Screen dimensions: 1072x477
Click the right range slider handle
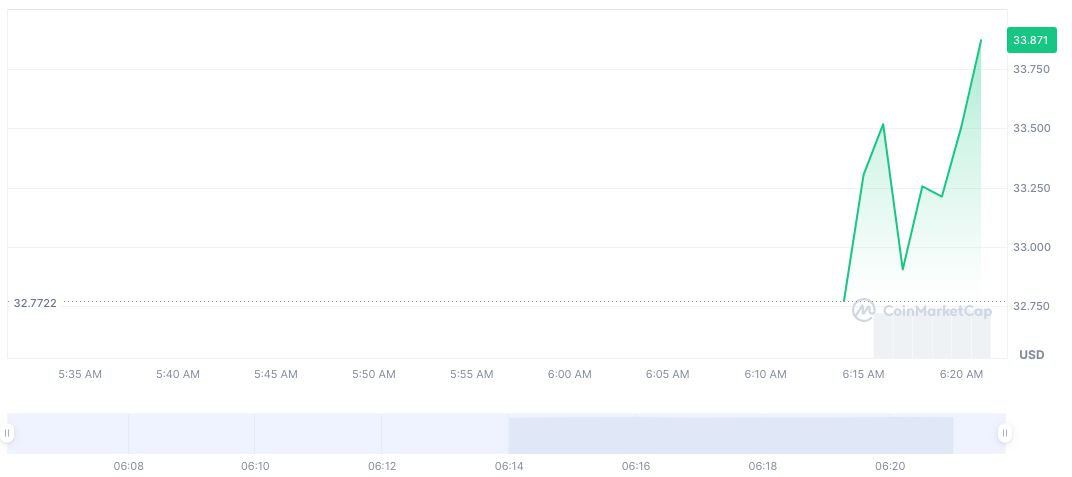[1004, 433]
